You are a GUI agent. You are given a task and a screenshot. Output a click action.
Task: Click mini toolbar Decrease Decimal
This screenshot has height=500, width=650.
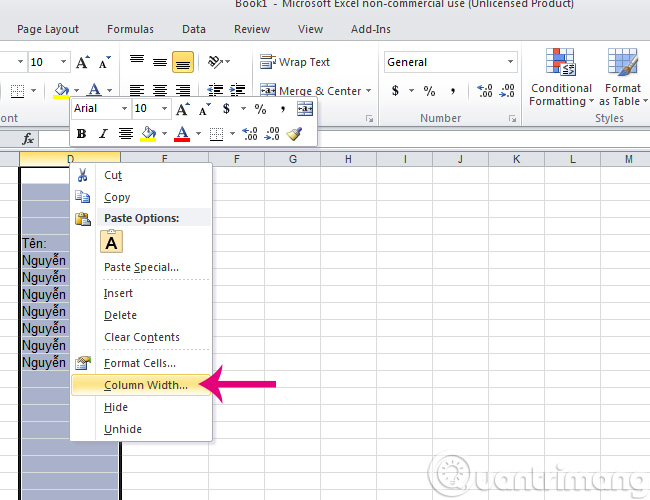pos(272,133)
